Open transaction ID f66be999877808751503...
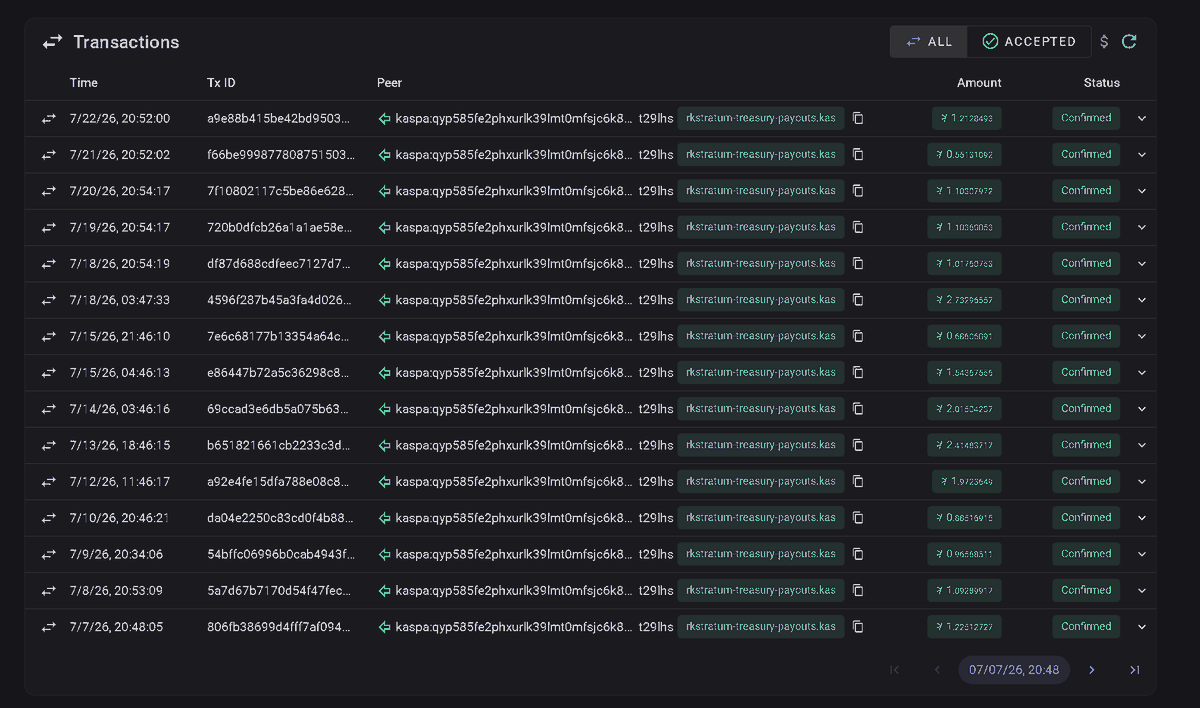Screen dimensions: 1200x708 click(281, 155)
